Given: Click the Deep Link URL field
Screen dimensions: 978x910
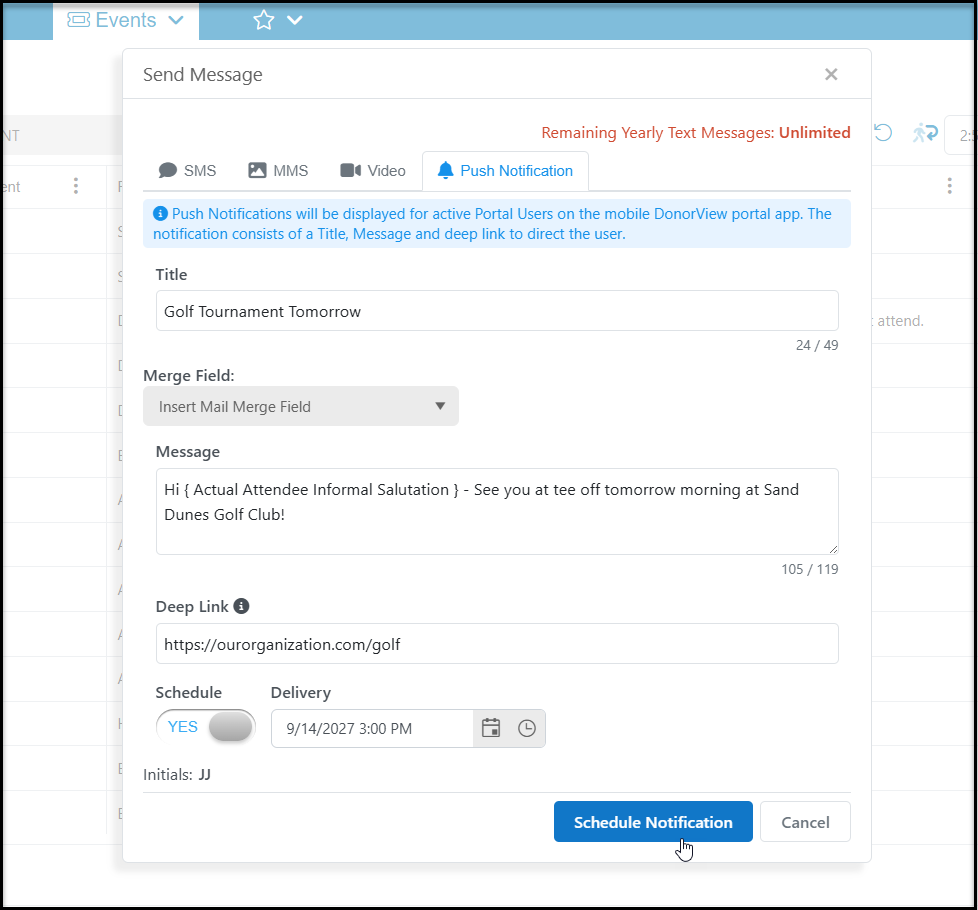Looking at the screenshot, I should (x=497, y=644).
